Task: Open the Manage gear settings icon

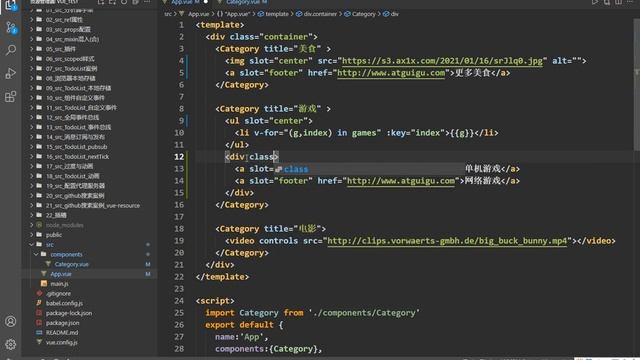Action: pyautogui.click(x=11, y=344)
